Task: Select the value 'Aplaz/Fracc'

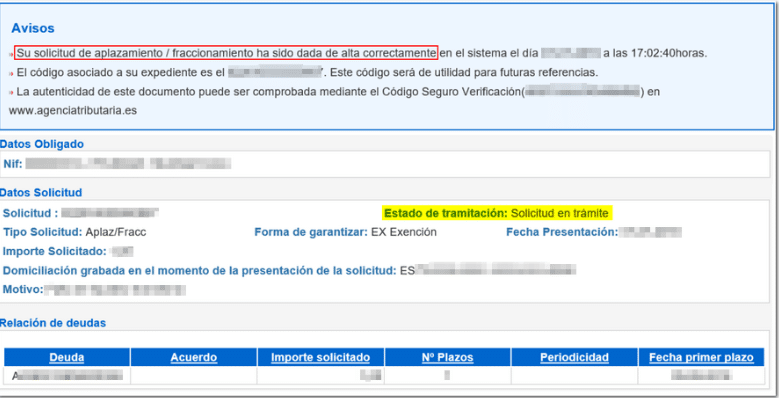Action: point(116,232)
